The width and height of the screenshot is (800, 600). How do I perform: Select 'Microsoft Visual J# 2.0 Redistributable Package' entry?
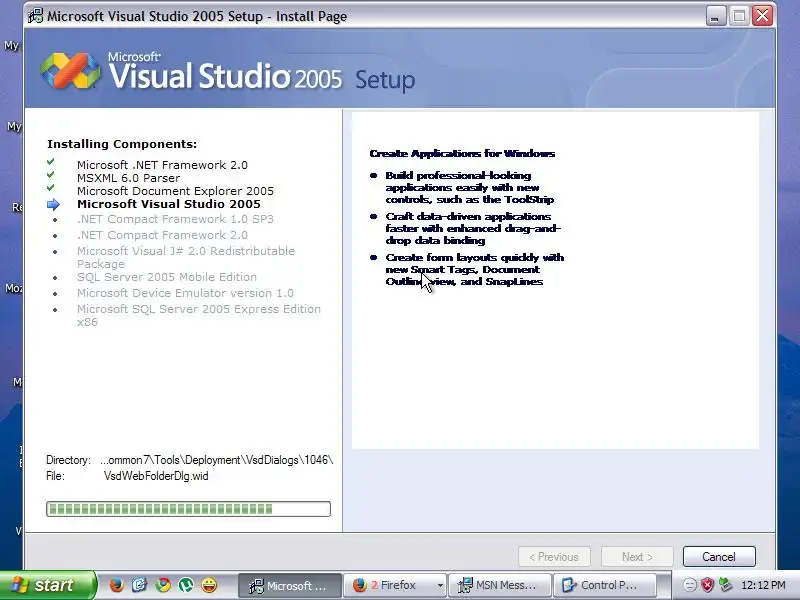(x=186, y=257)
